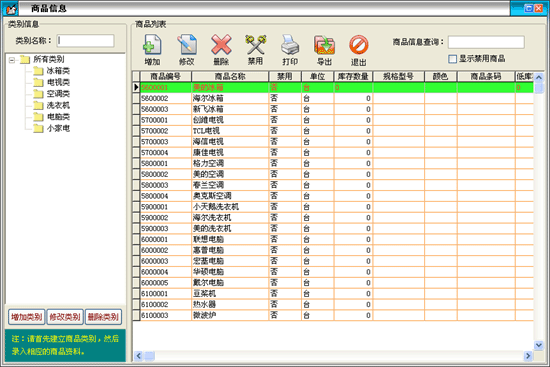Viewport: 550px width, 367px height.
Task: Select row 微波炉
Action: 333,316
